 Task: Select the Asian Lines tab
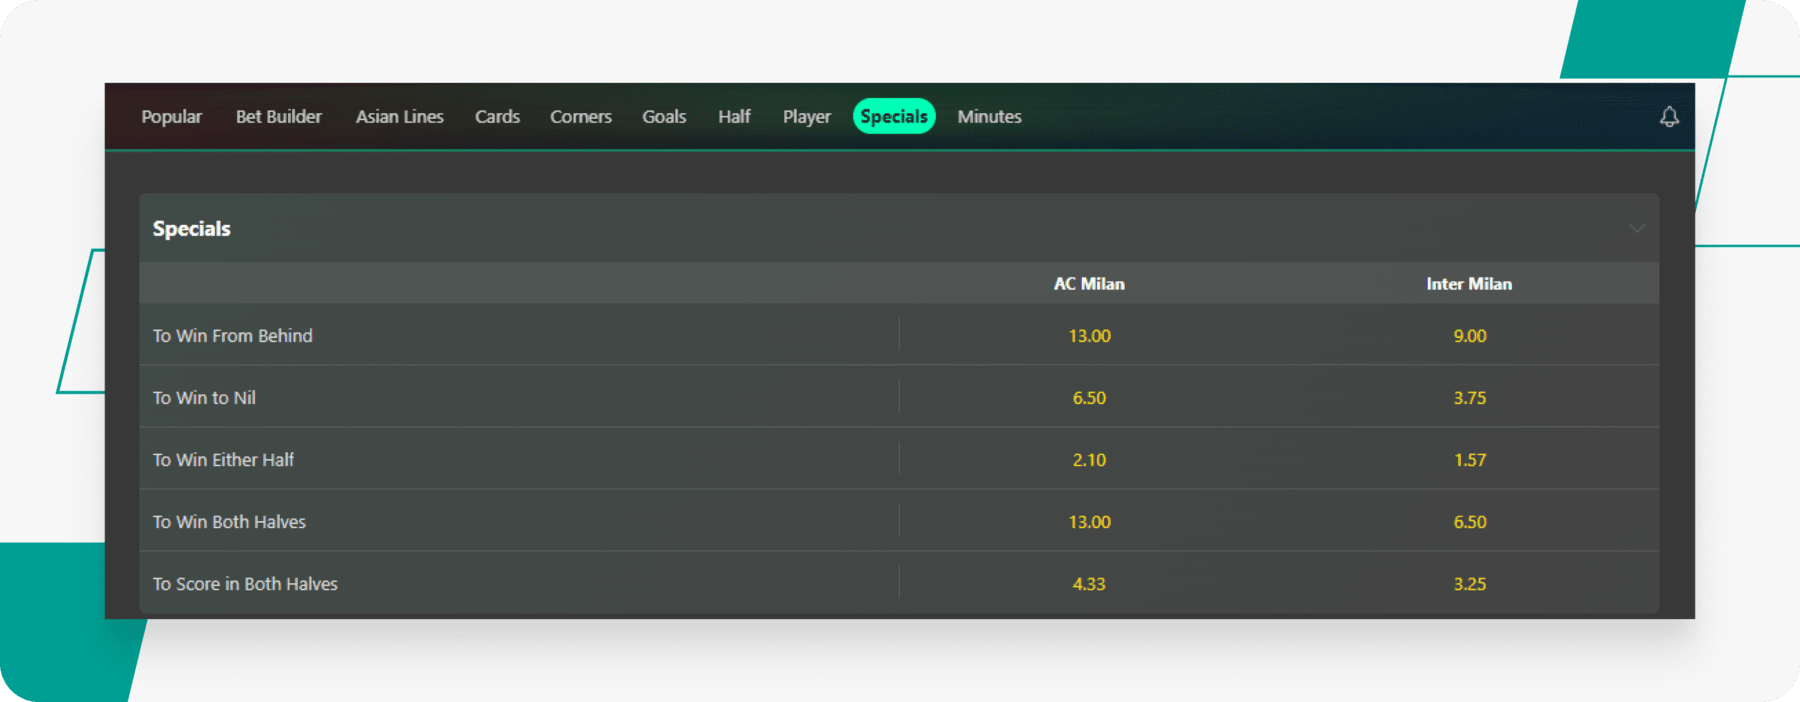(x=400, y=117)
